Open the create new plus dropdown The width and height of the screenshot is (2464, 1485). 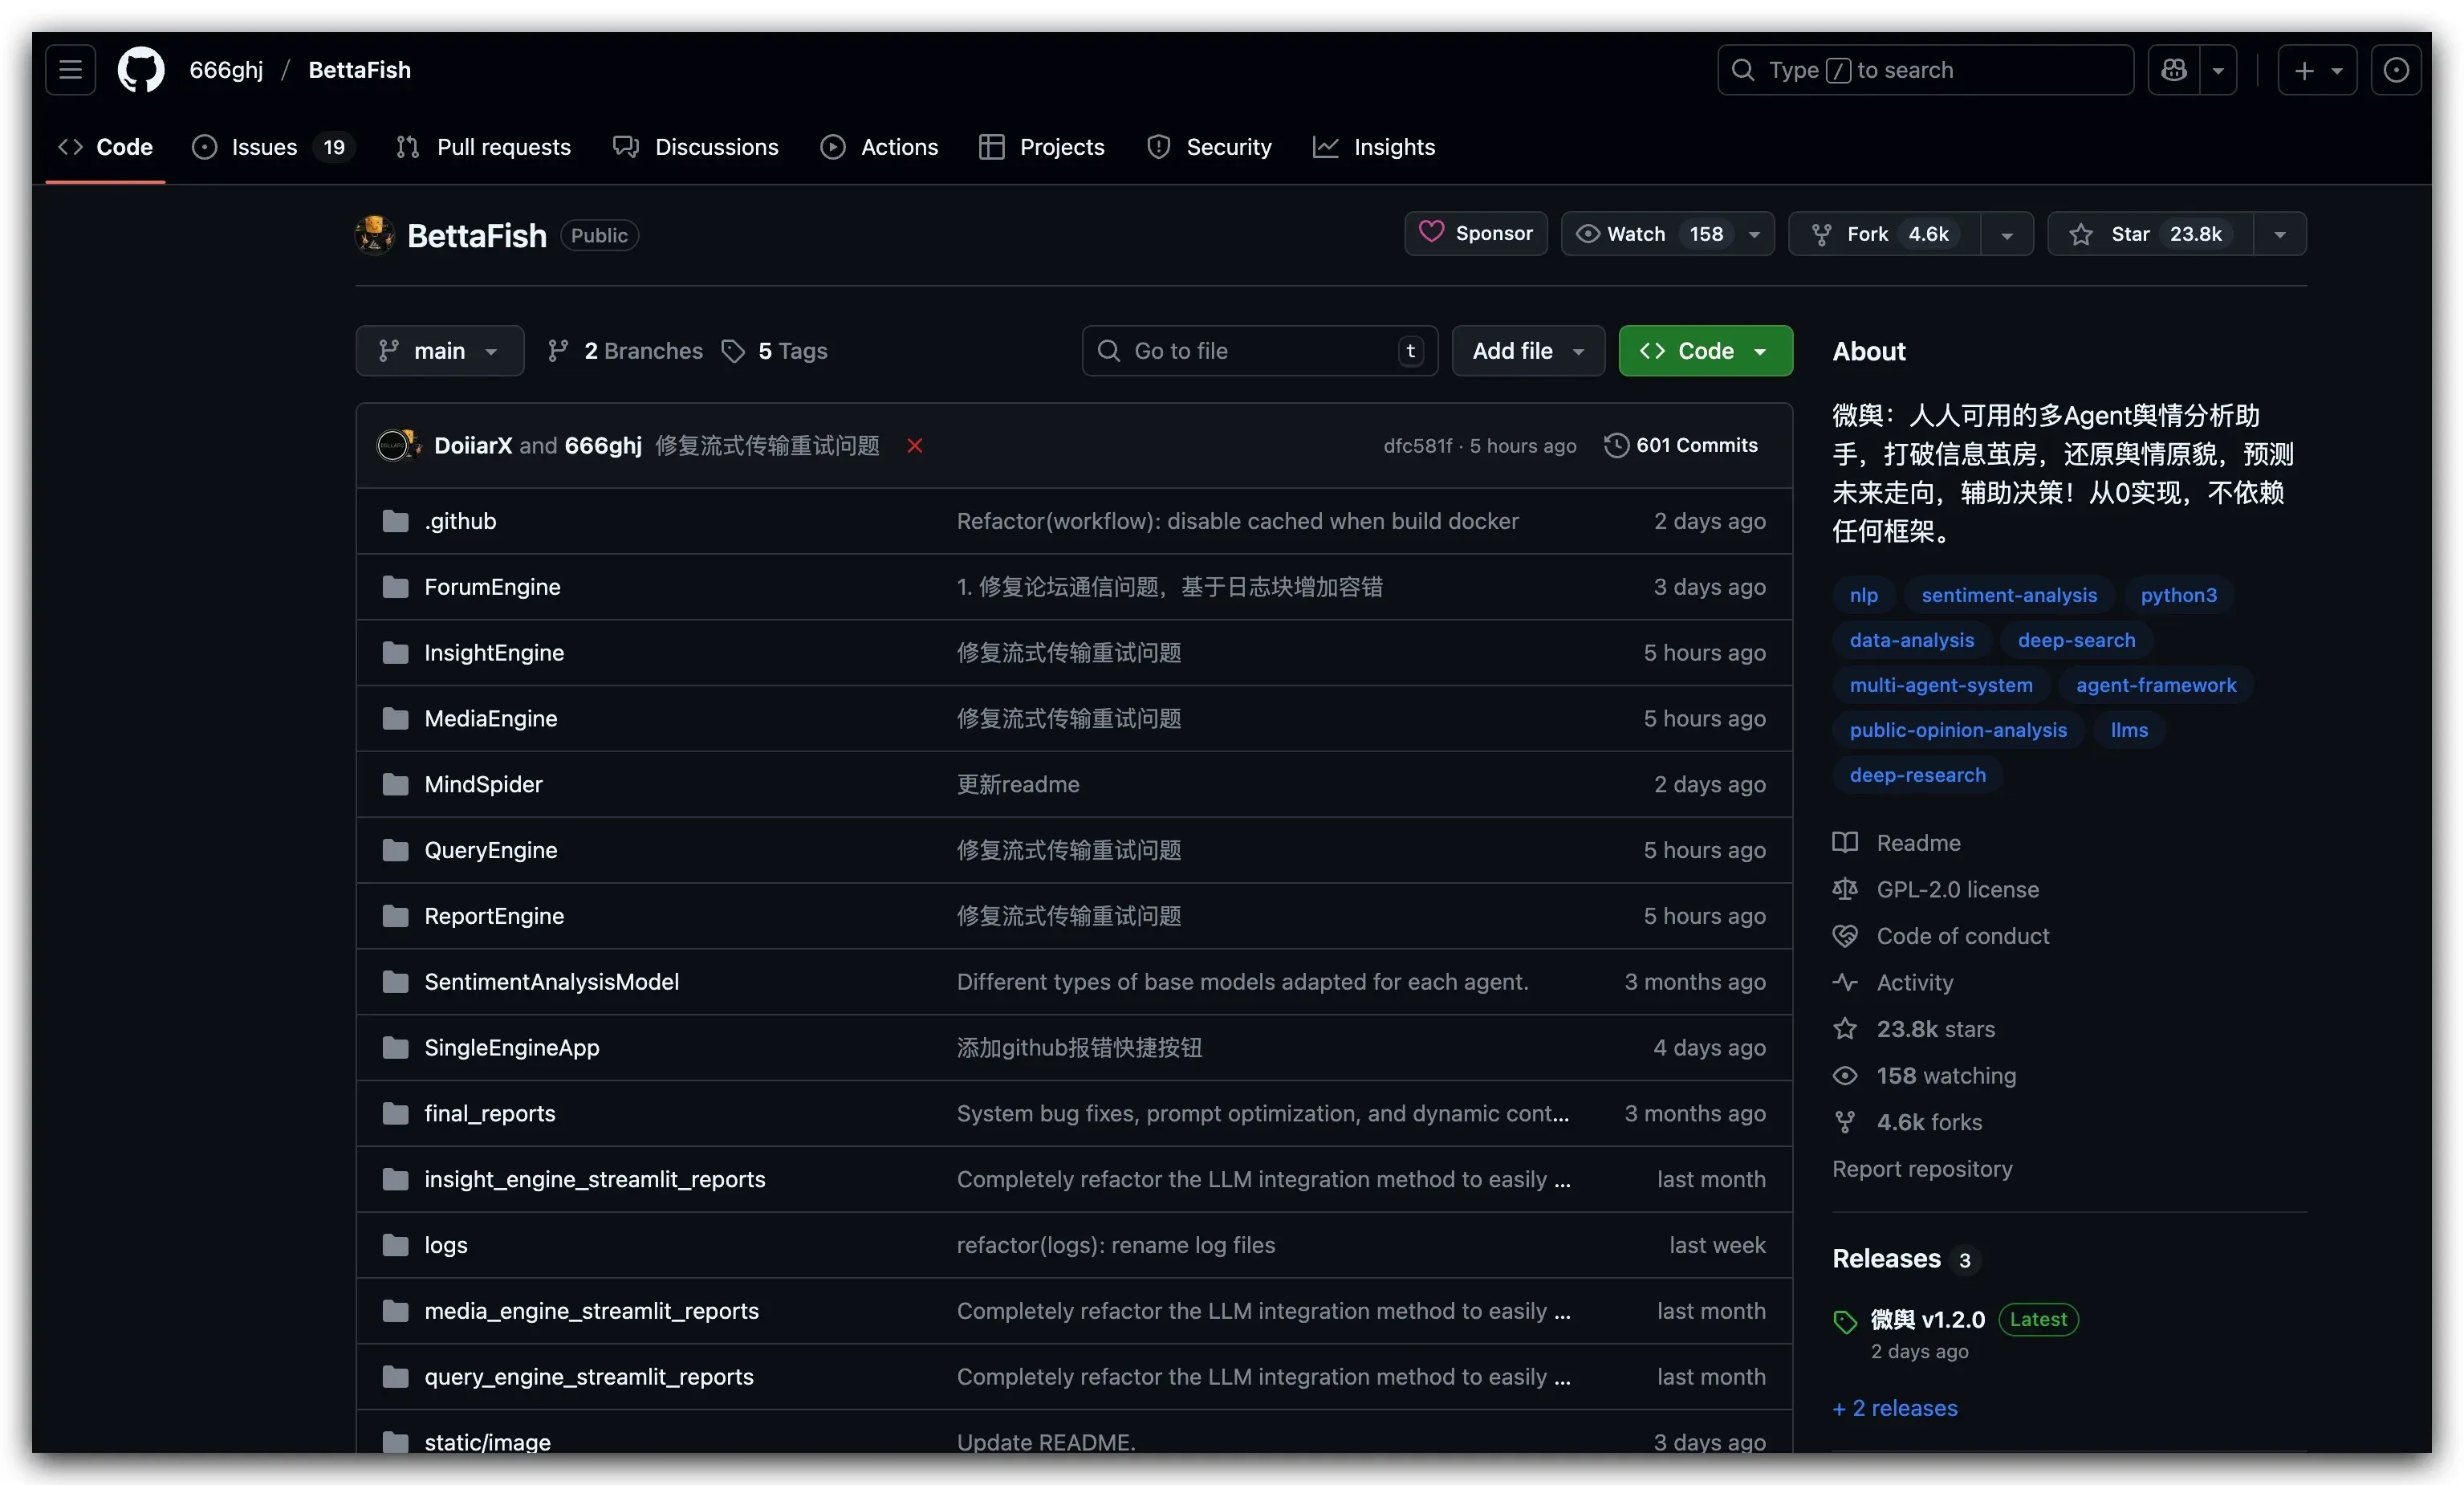tap(2317, 70)
